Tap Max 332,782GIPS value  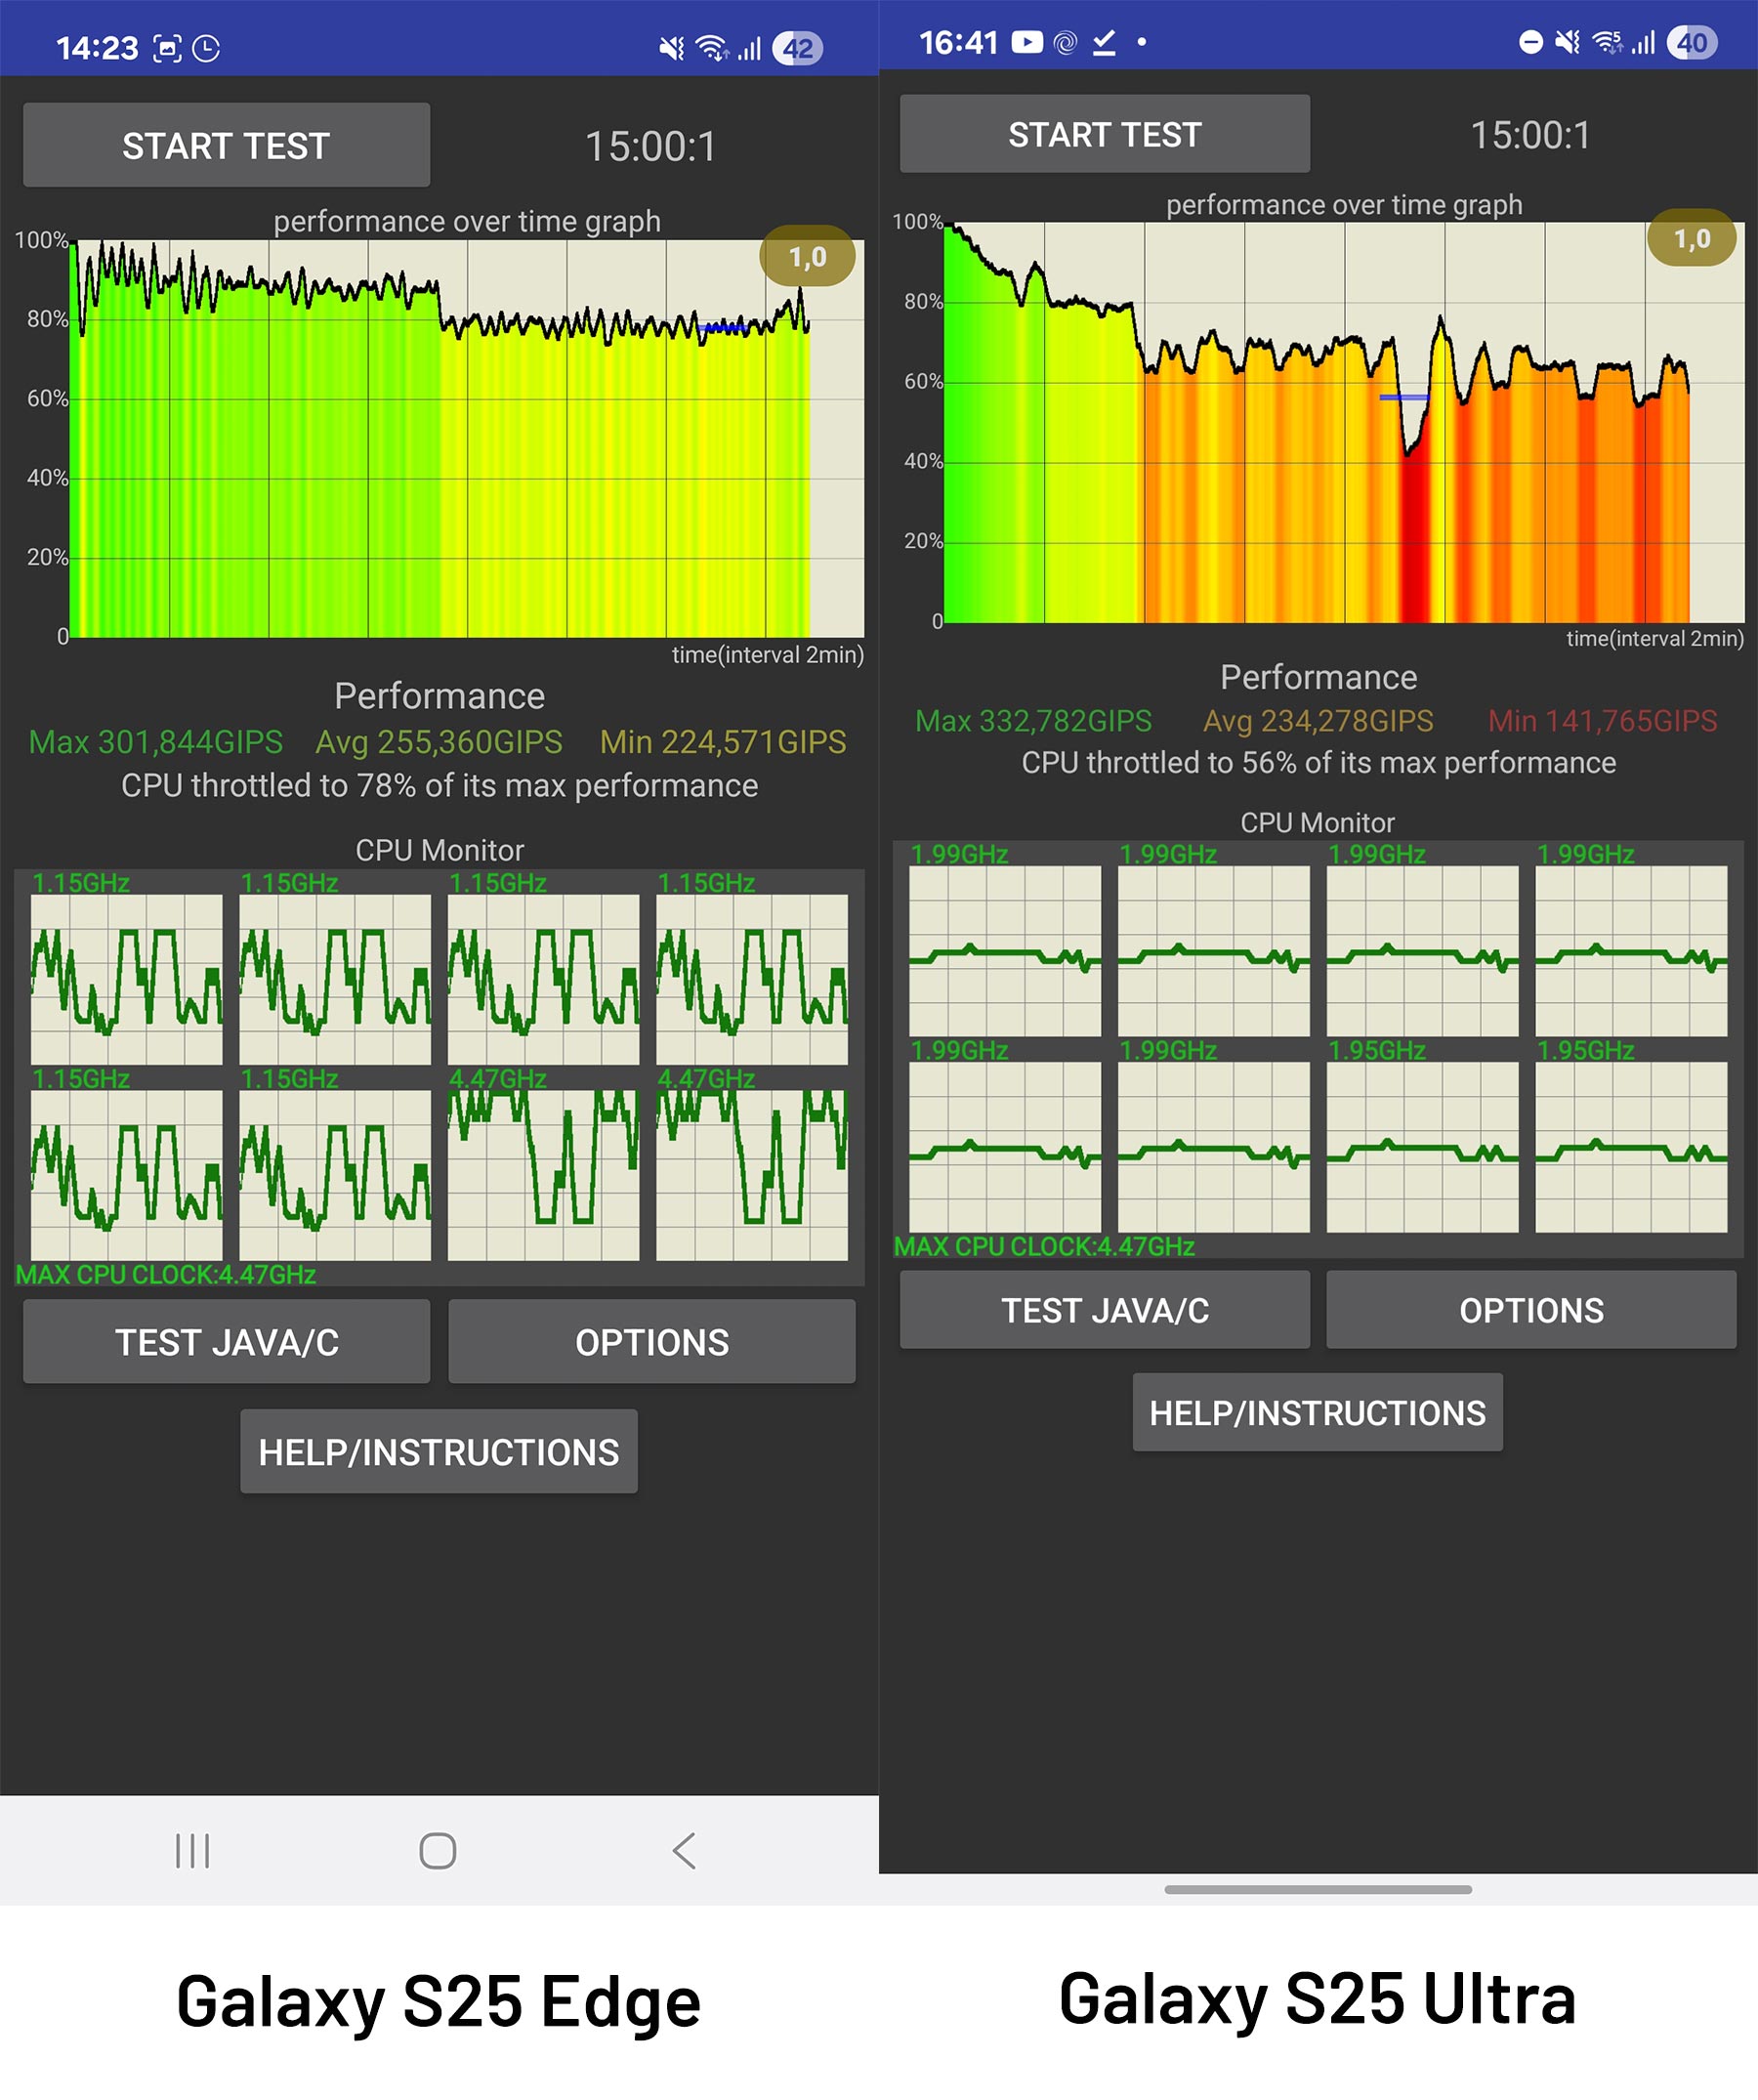pos(1034,721)
